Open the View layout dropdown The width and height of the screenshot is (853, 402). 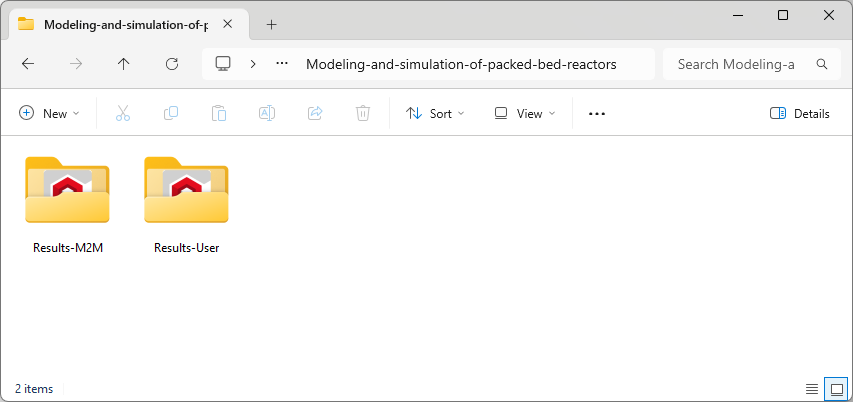pyautogui.click(x=520, y=114)
